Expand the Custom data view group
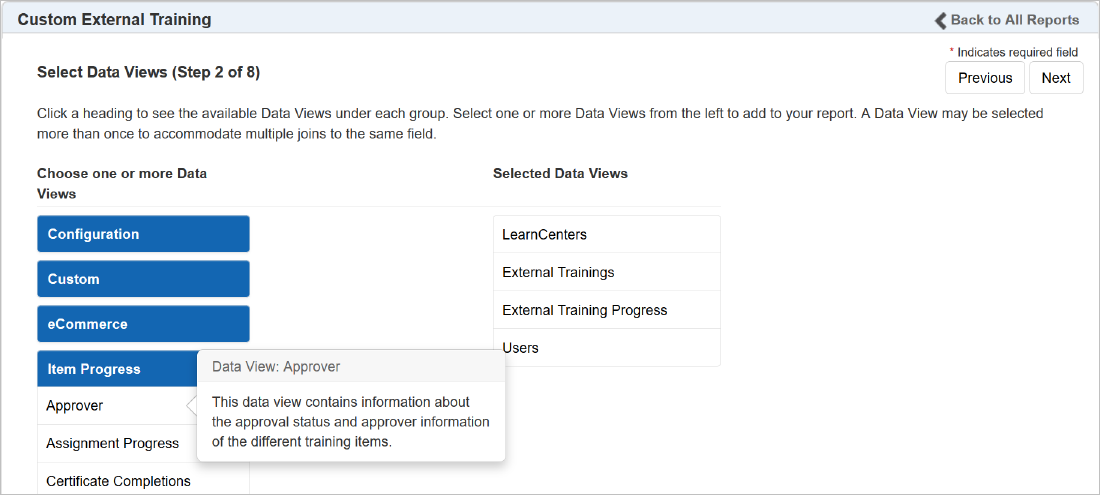Image resolution: width=1100 pixels, height=495 pixels. click(x=143, y=279)
